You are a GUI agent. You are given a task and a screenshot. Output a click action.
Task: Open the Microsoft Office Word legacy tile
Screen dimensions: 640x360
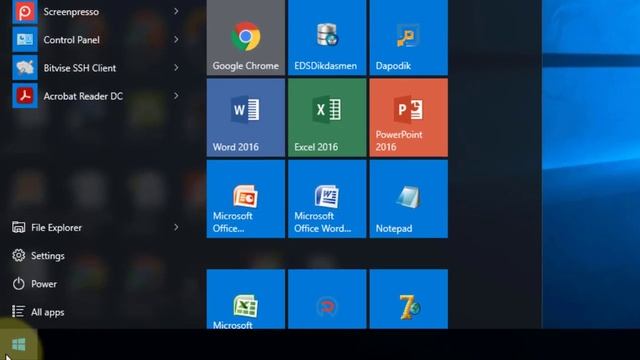pos(327,199)
